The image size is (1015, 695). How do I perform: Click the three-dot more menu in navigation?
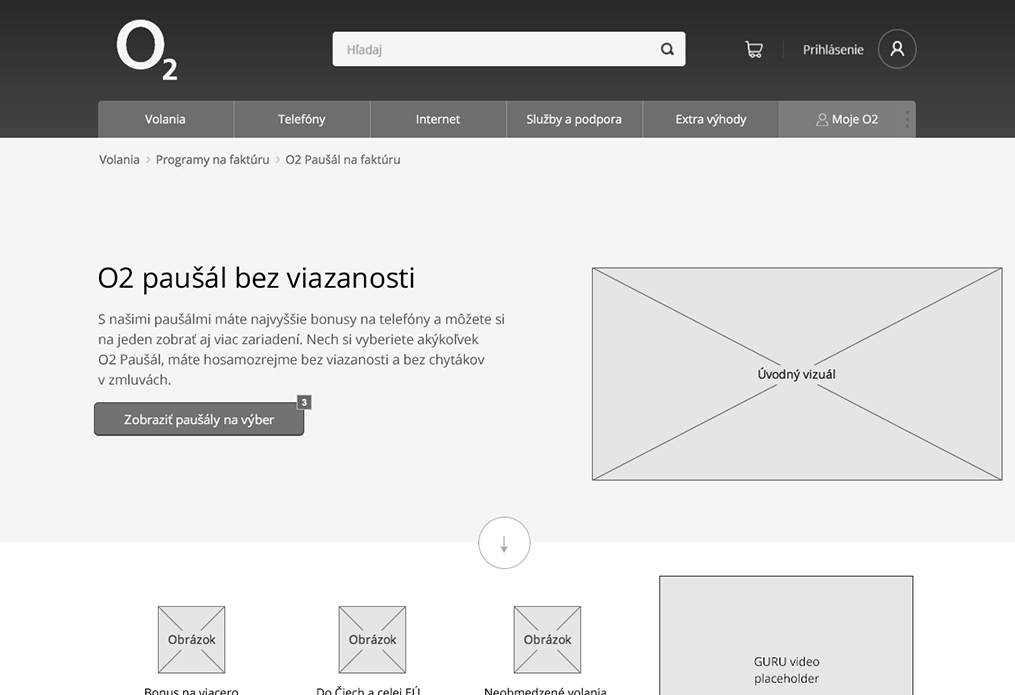pyautogui.click(x=907, y=119)
